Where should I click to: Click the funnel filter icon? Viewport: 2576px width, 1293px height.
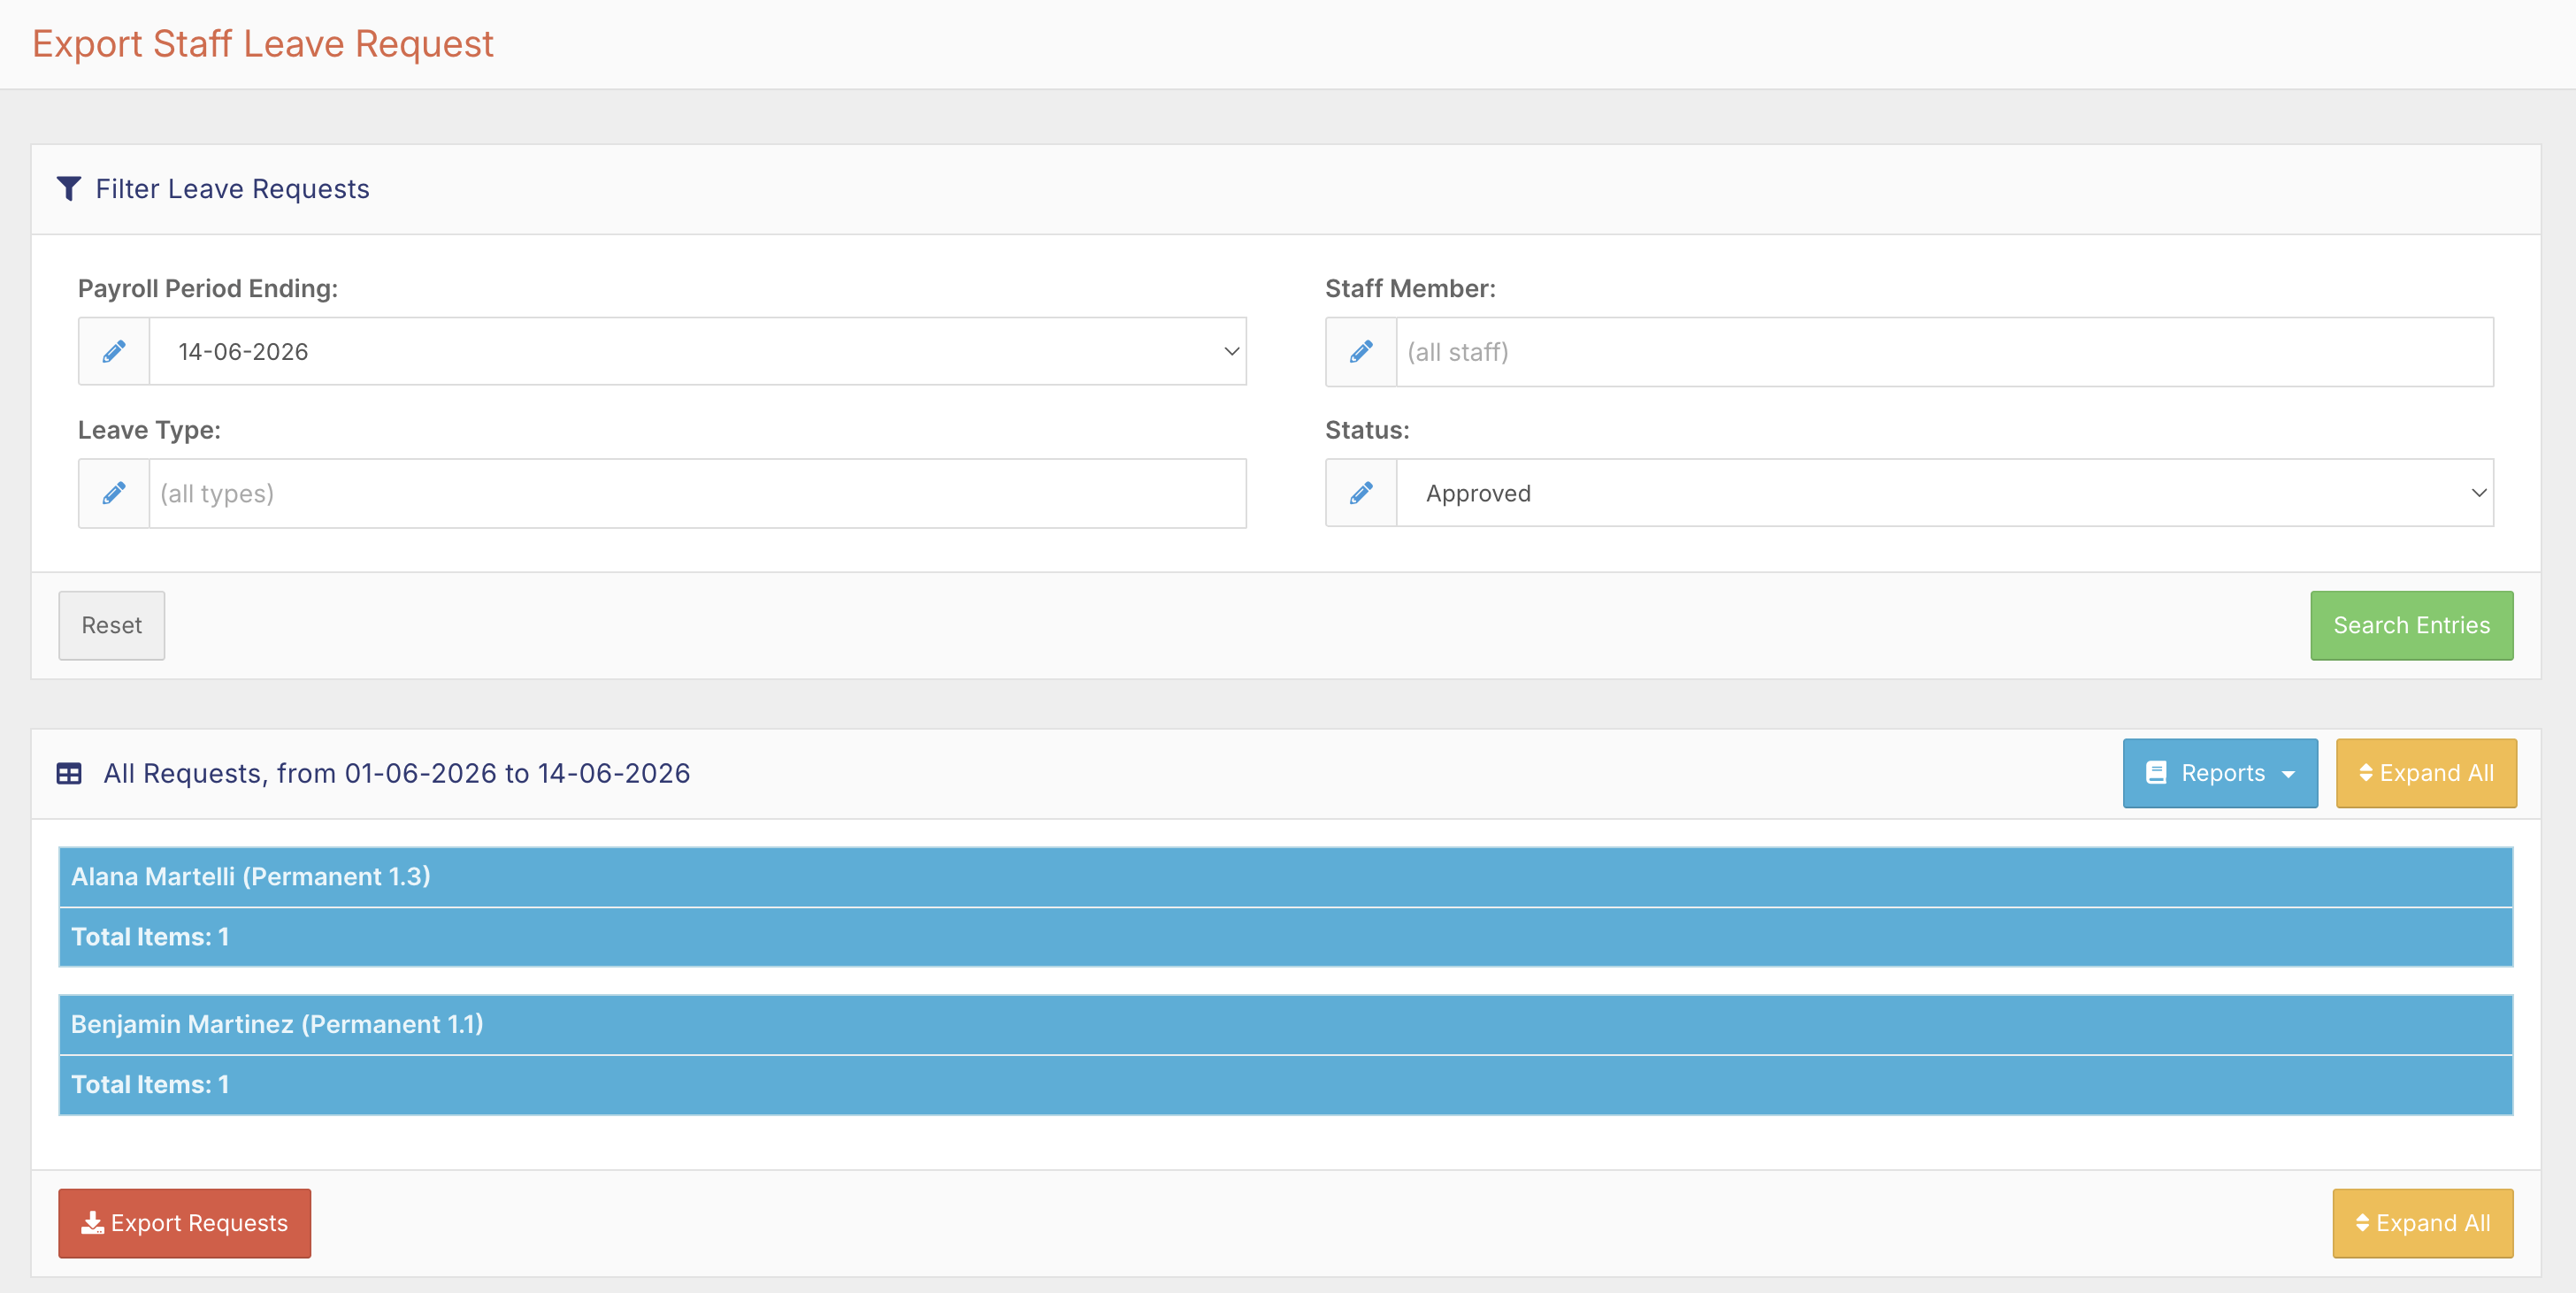pos(69,188)
